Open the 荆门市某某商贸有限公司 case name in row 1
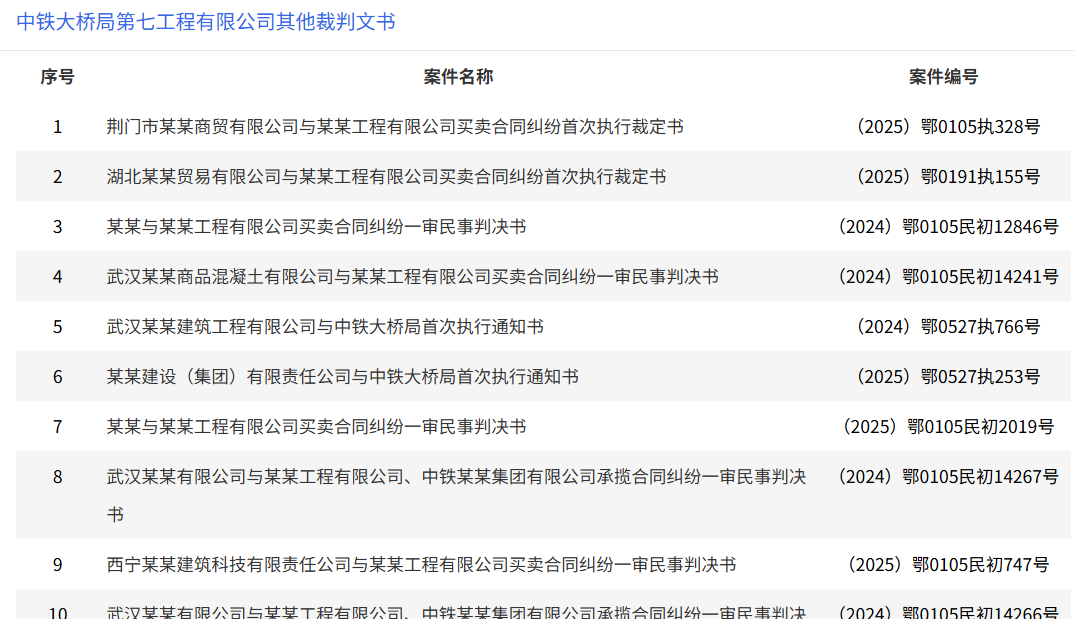Image resolution: width=1074 pixels, height=619 pixels. tap(395, 127)
